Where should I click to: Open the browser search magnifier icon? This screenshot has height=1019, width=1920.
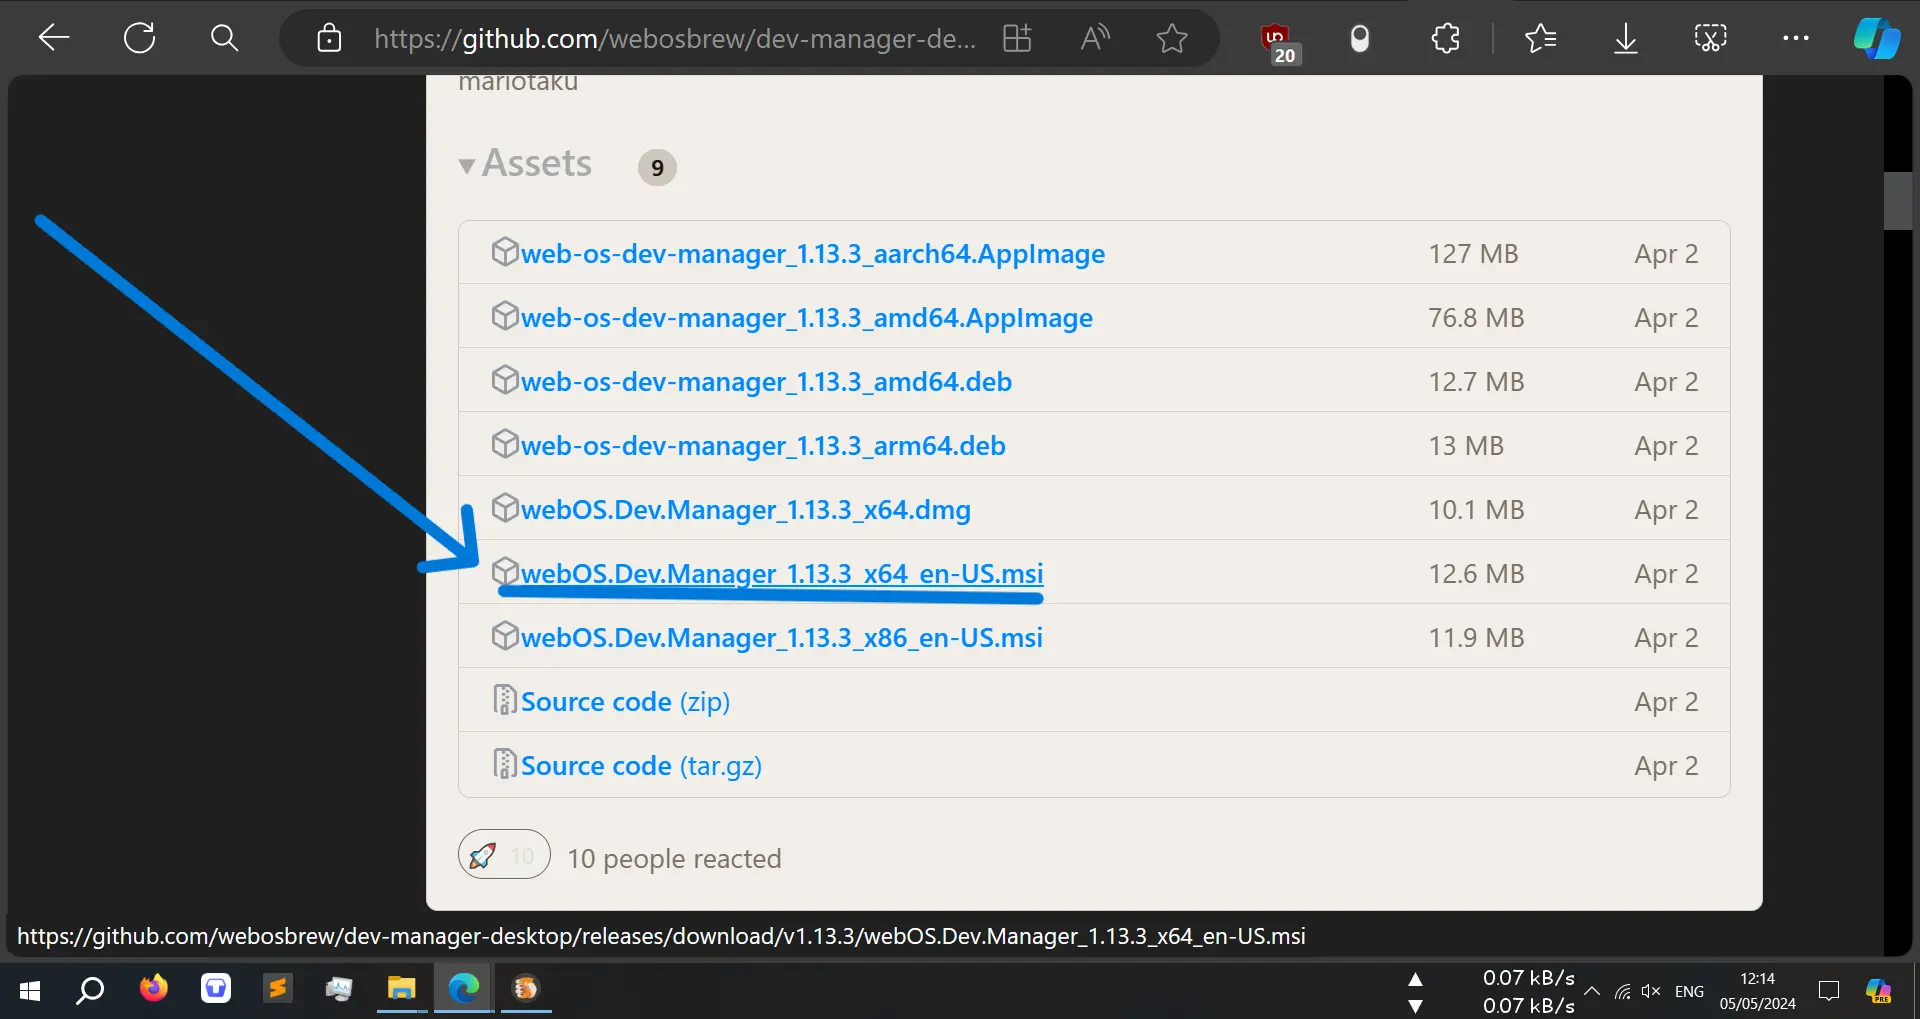pyautogui.click(x=224, y=38)
